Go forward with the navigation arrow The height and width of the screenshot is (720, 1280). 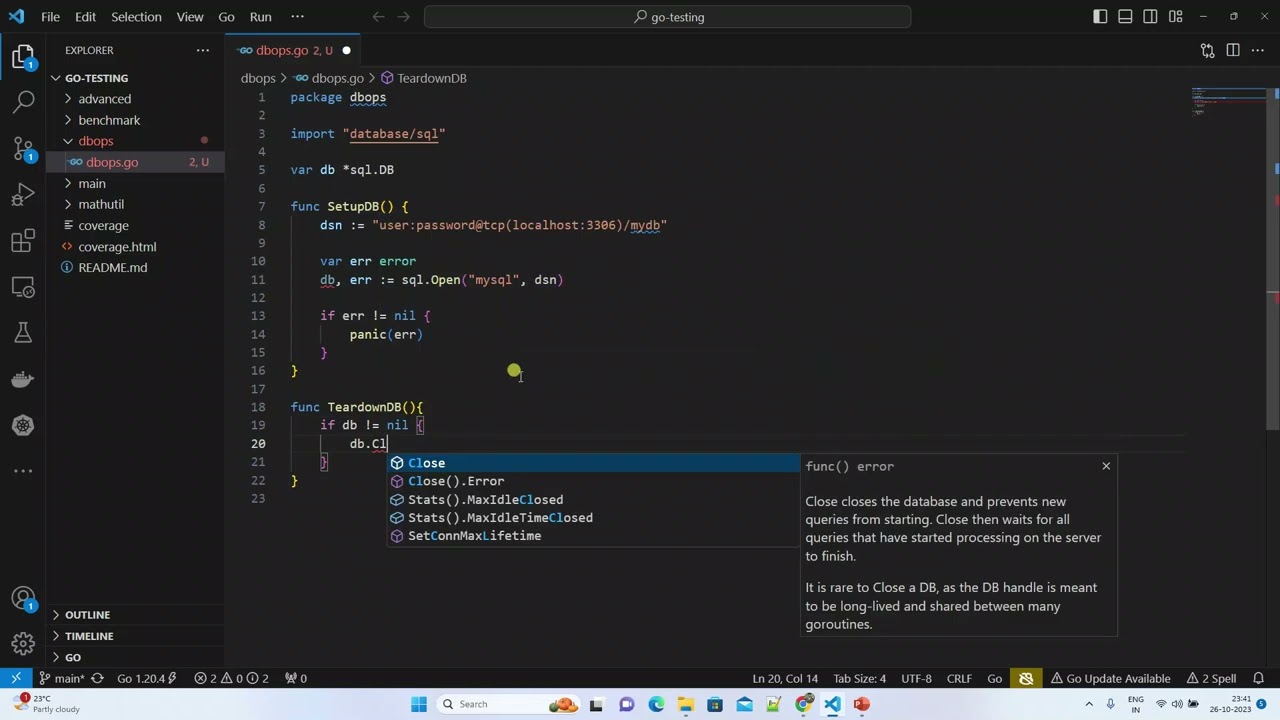coord(406,17)
